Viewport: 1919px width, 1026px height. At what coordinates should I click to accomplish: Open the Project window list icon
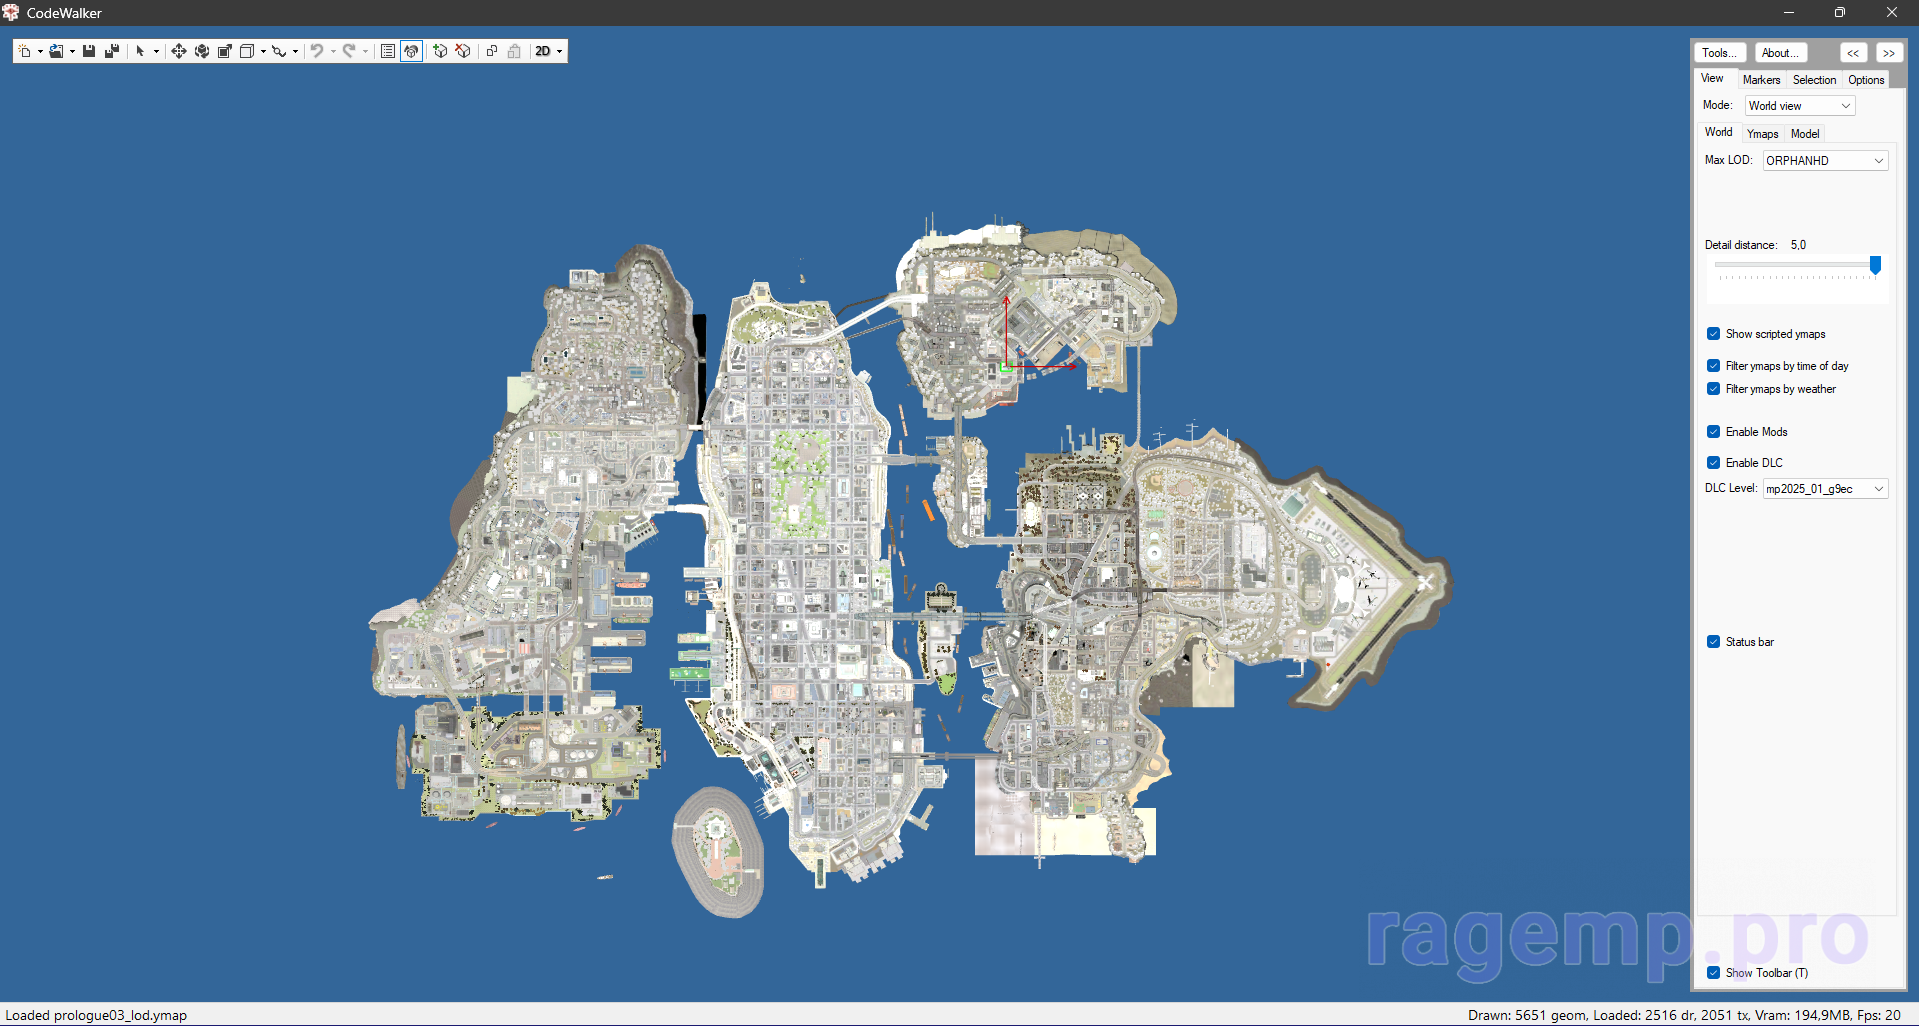pos(388,51)
